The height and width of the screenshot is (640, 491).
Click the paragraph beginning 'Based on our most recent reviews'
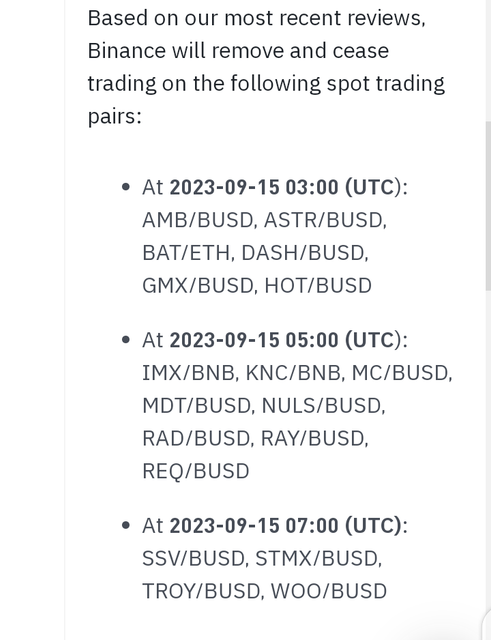tap(266, 67)
